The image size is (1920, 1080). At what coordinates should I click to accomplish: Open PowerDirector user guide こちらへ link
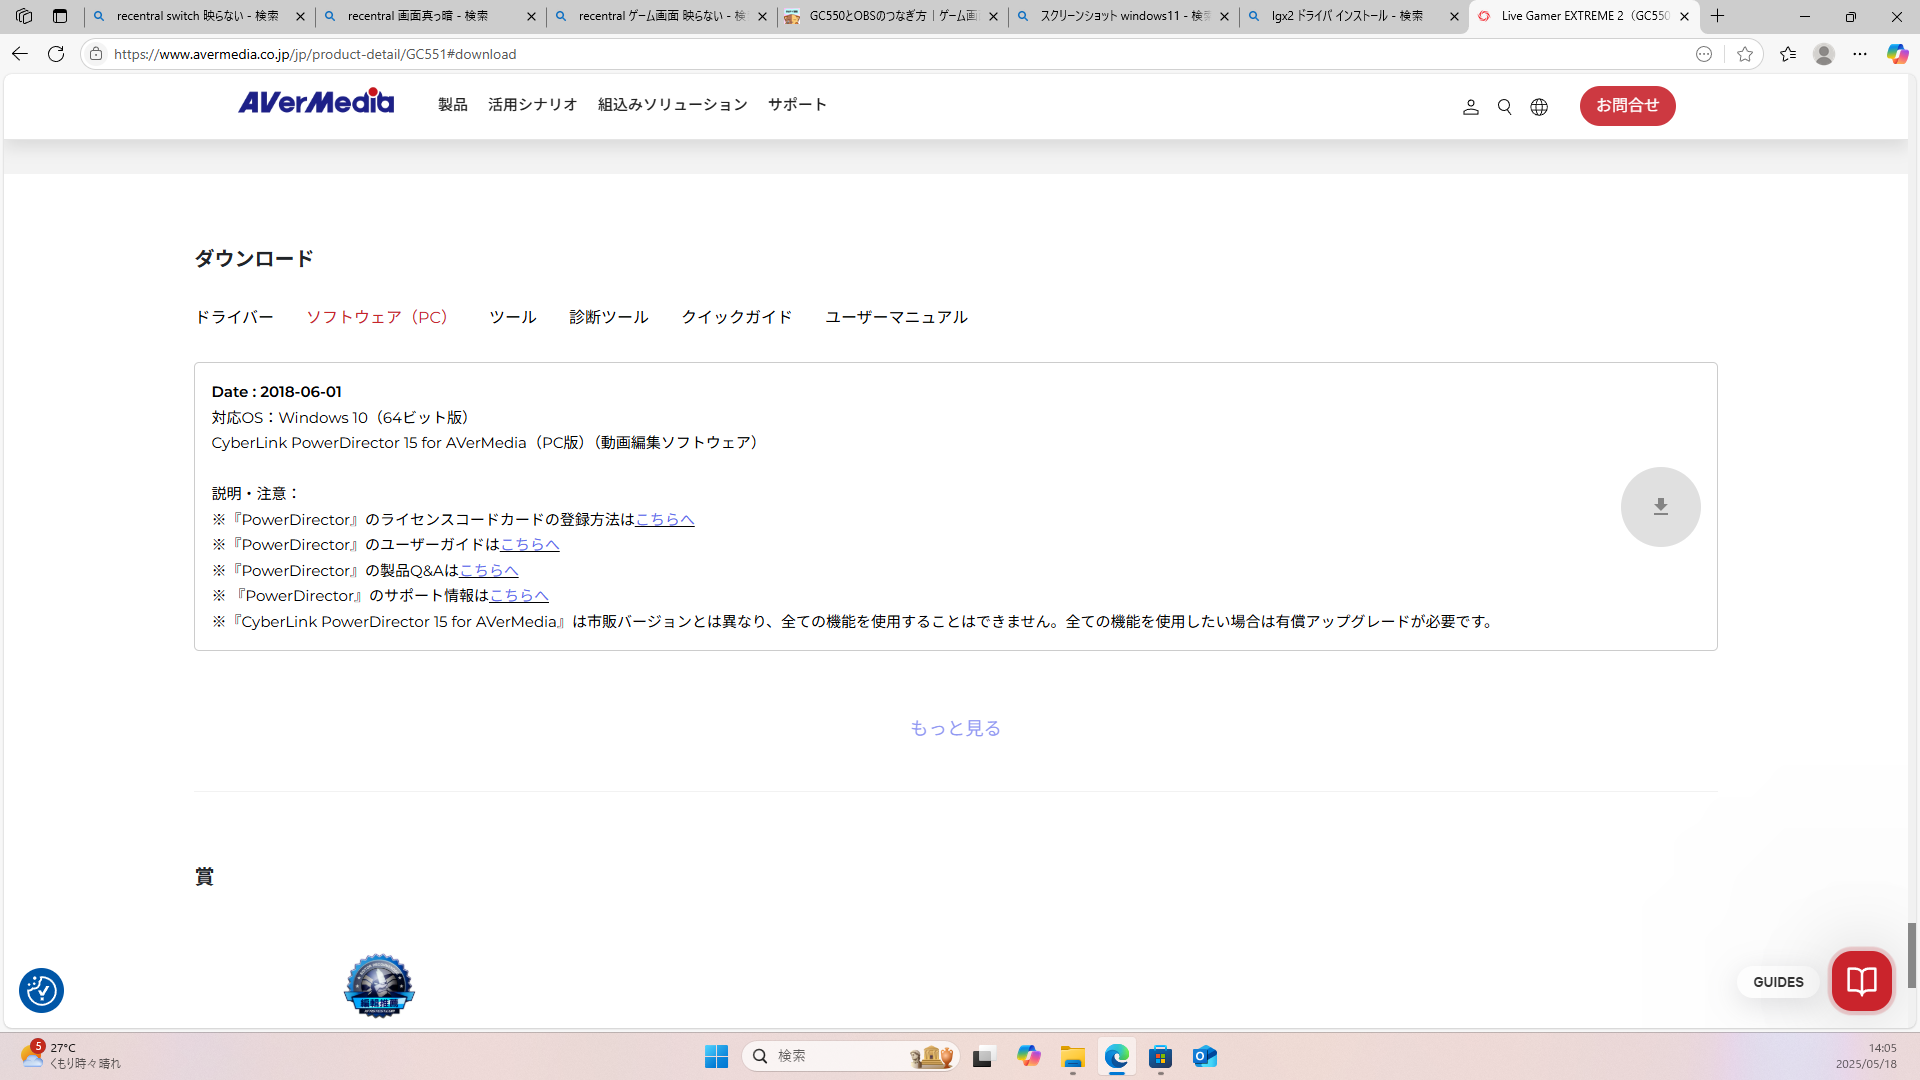pos(529,545)
